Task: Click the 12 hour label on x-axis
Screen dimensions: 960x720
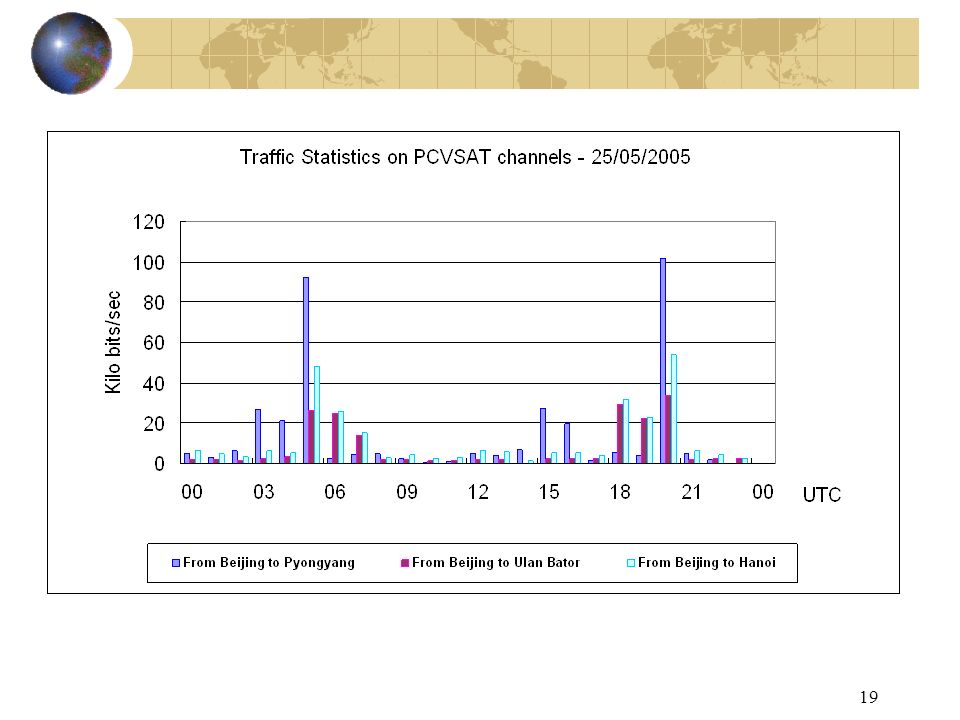Action: click(478, 492)
